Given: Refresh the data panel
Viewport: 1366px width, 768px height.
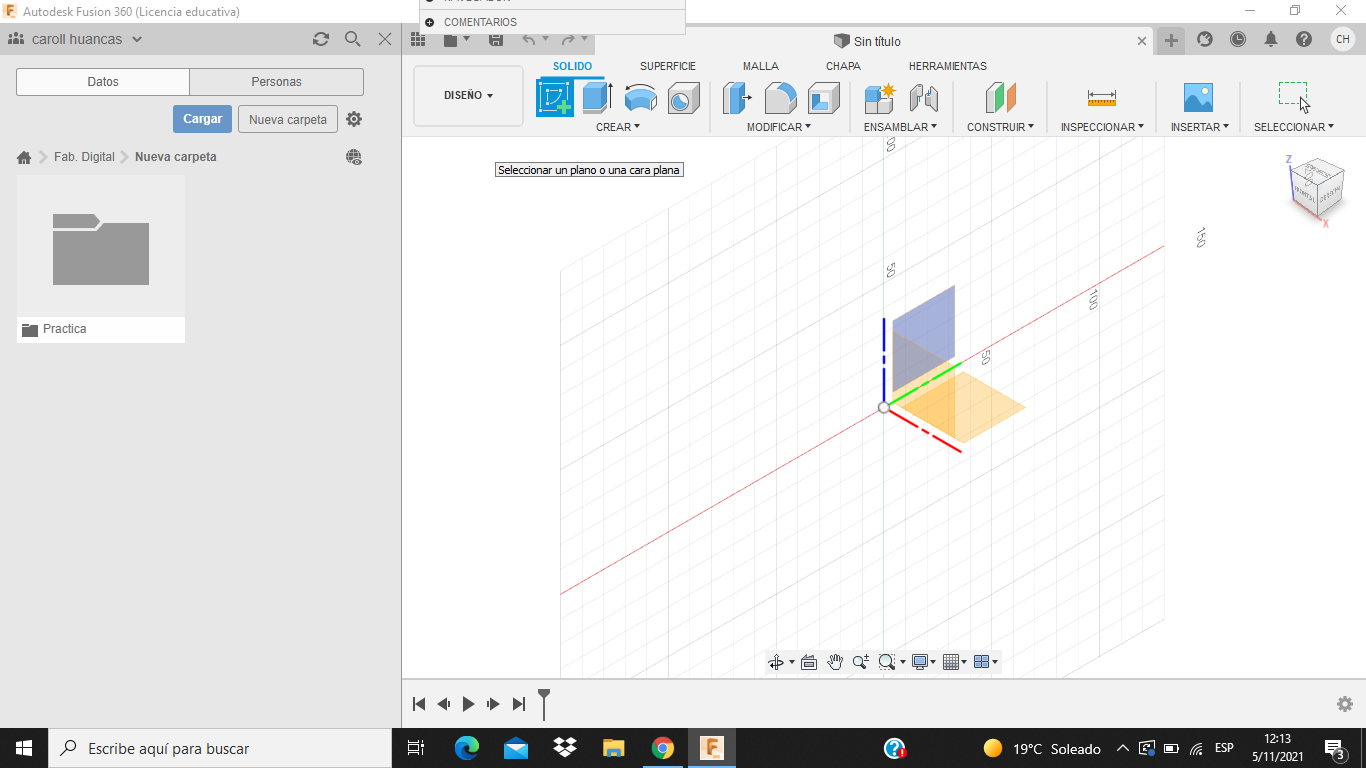Looking at the screenshot, I should tap(321, 39).
